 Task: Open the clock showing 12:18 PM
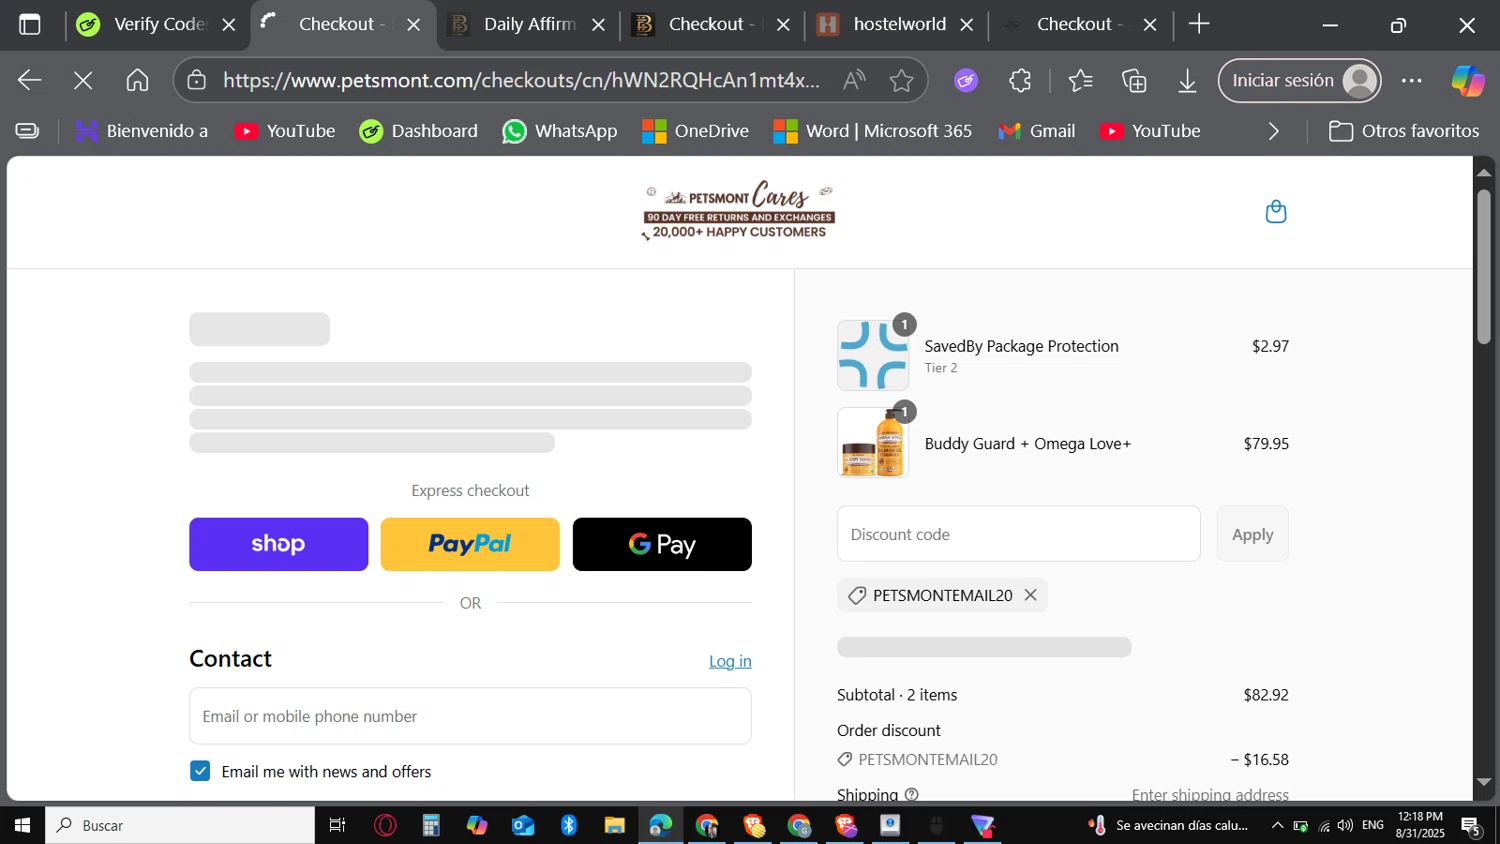(1420, 825)
